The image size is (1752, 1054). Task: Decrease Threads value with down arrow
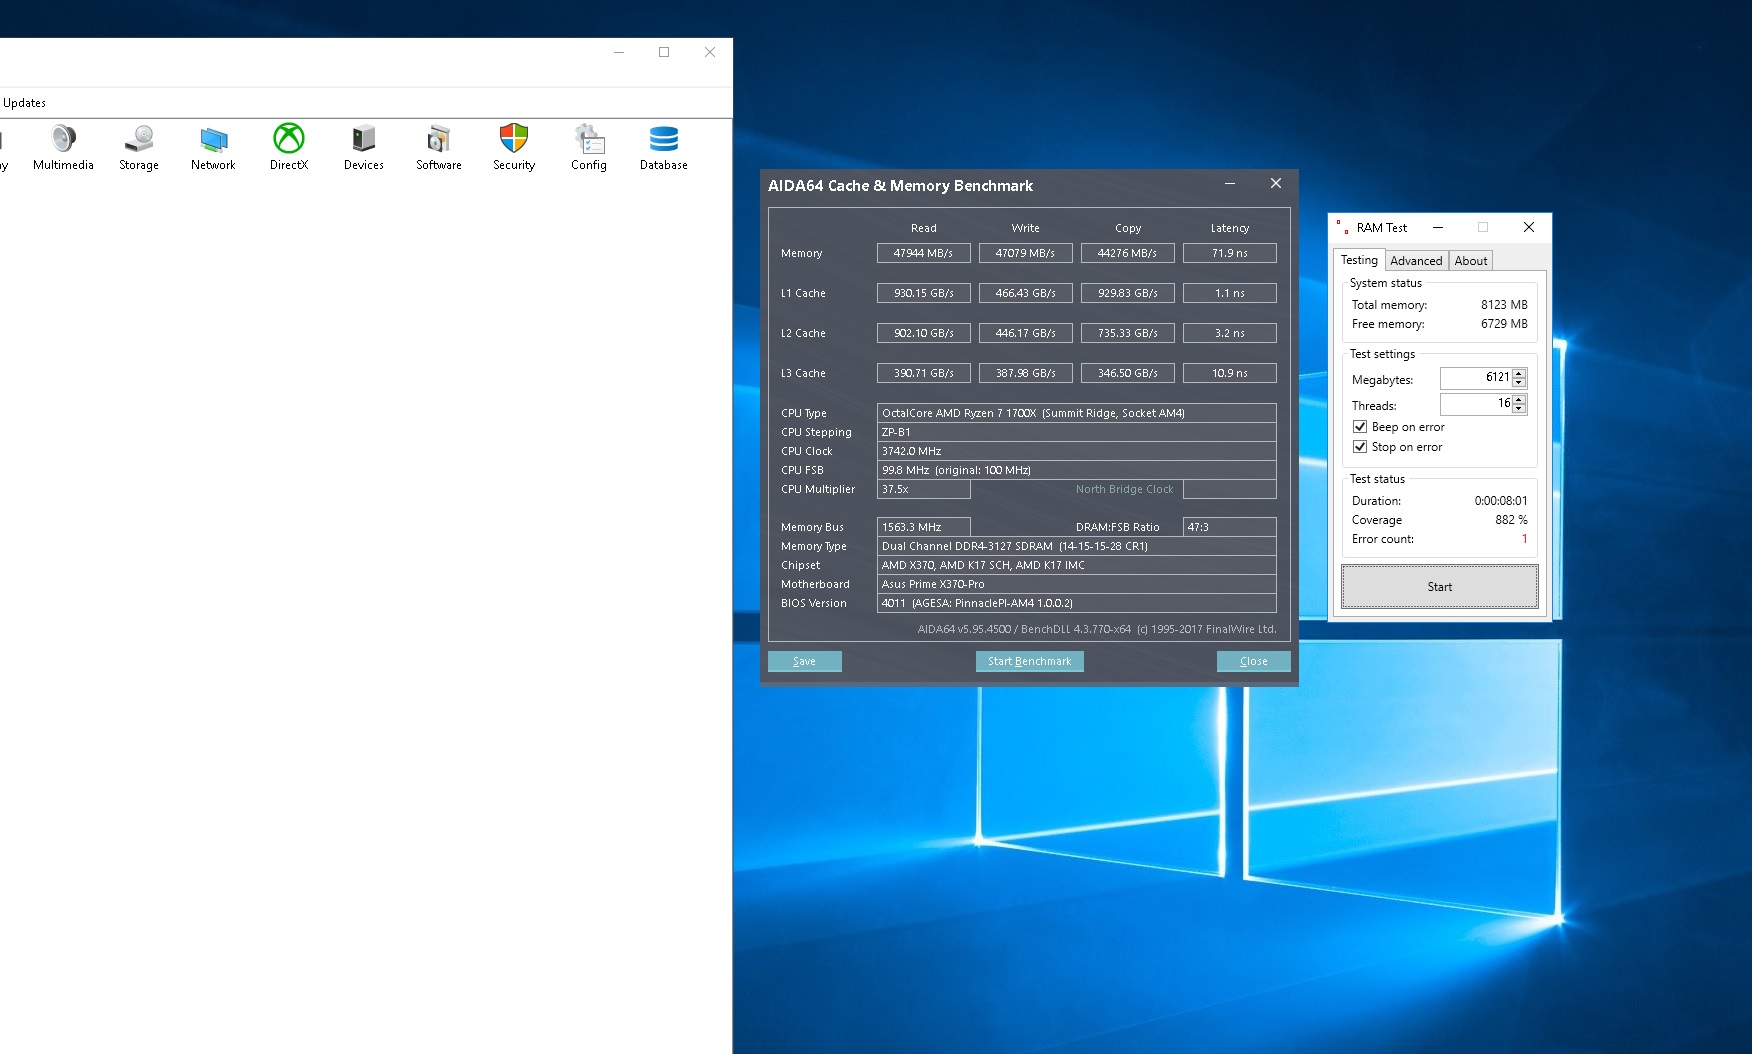[1519, 409]
